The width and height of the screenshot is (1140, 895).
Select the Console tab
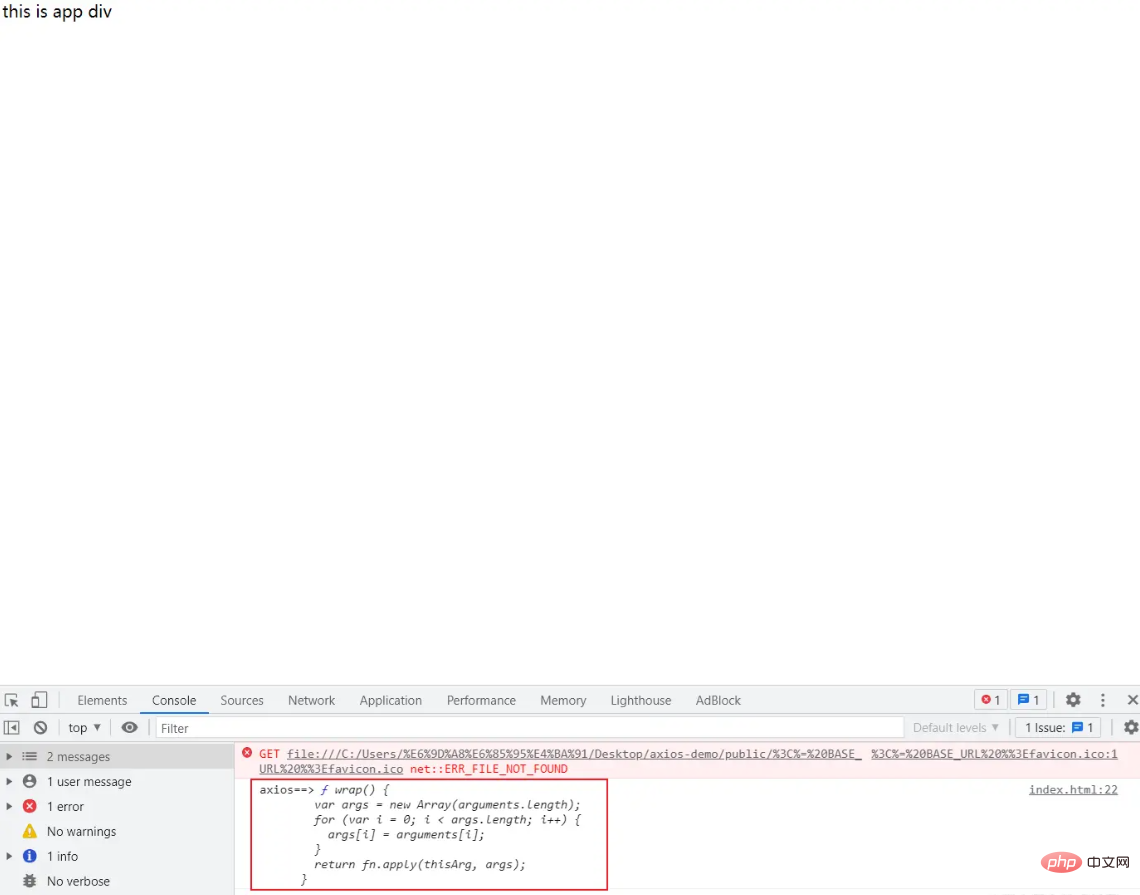click(174, 700)
